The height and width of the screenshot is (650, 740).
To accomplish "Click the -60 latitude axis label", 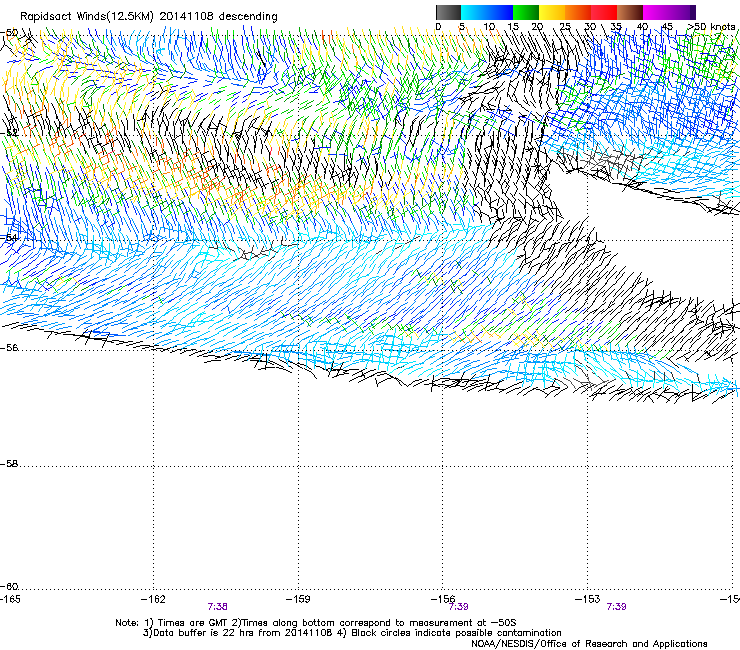I will pos(9,587).
